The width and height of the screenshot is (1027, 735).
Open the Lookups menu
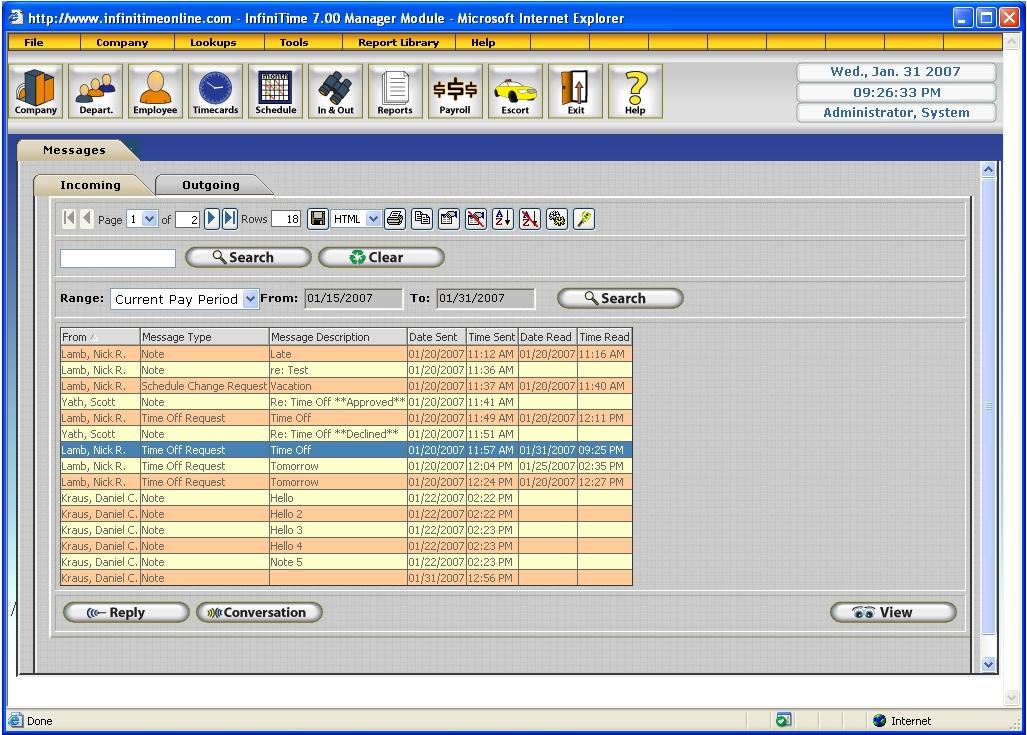tap(213, 43)
